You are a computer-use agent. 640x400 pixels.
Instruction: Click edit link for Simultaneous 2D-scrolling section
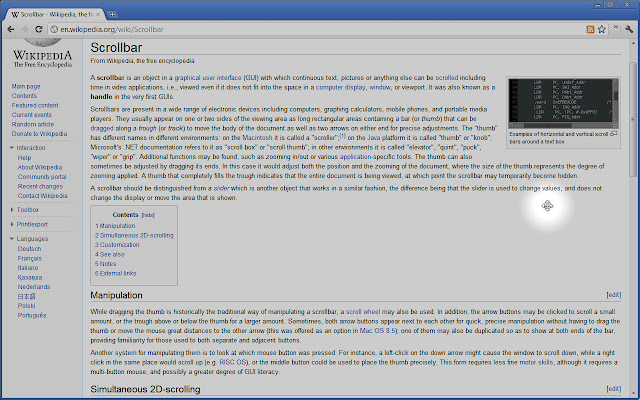pos(613,389)
